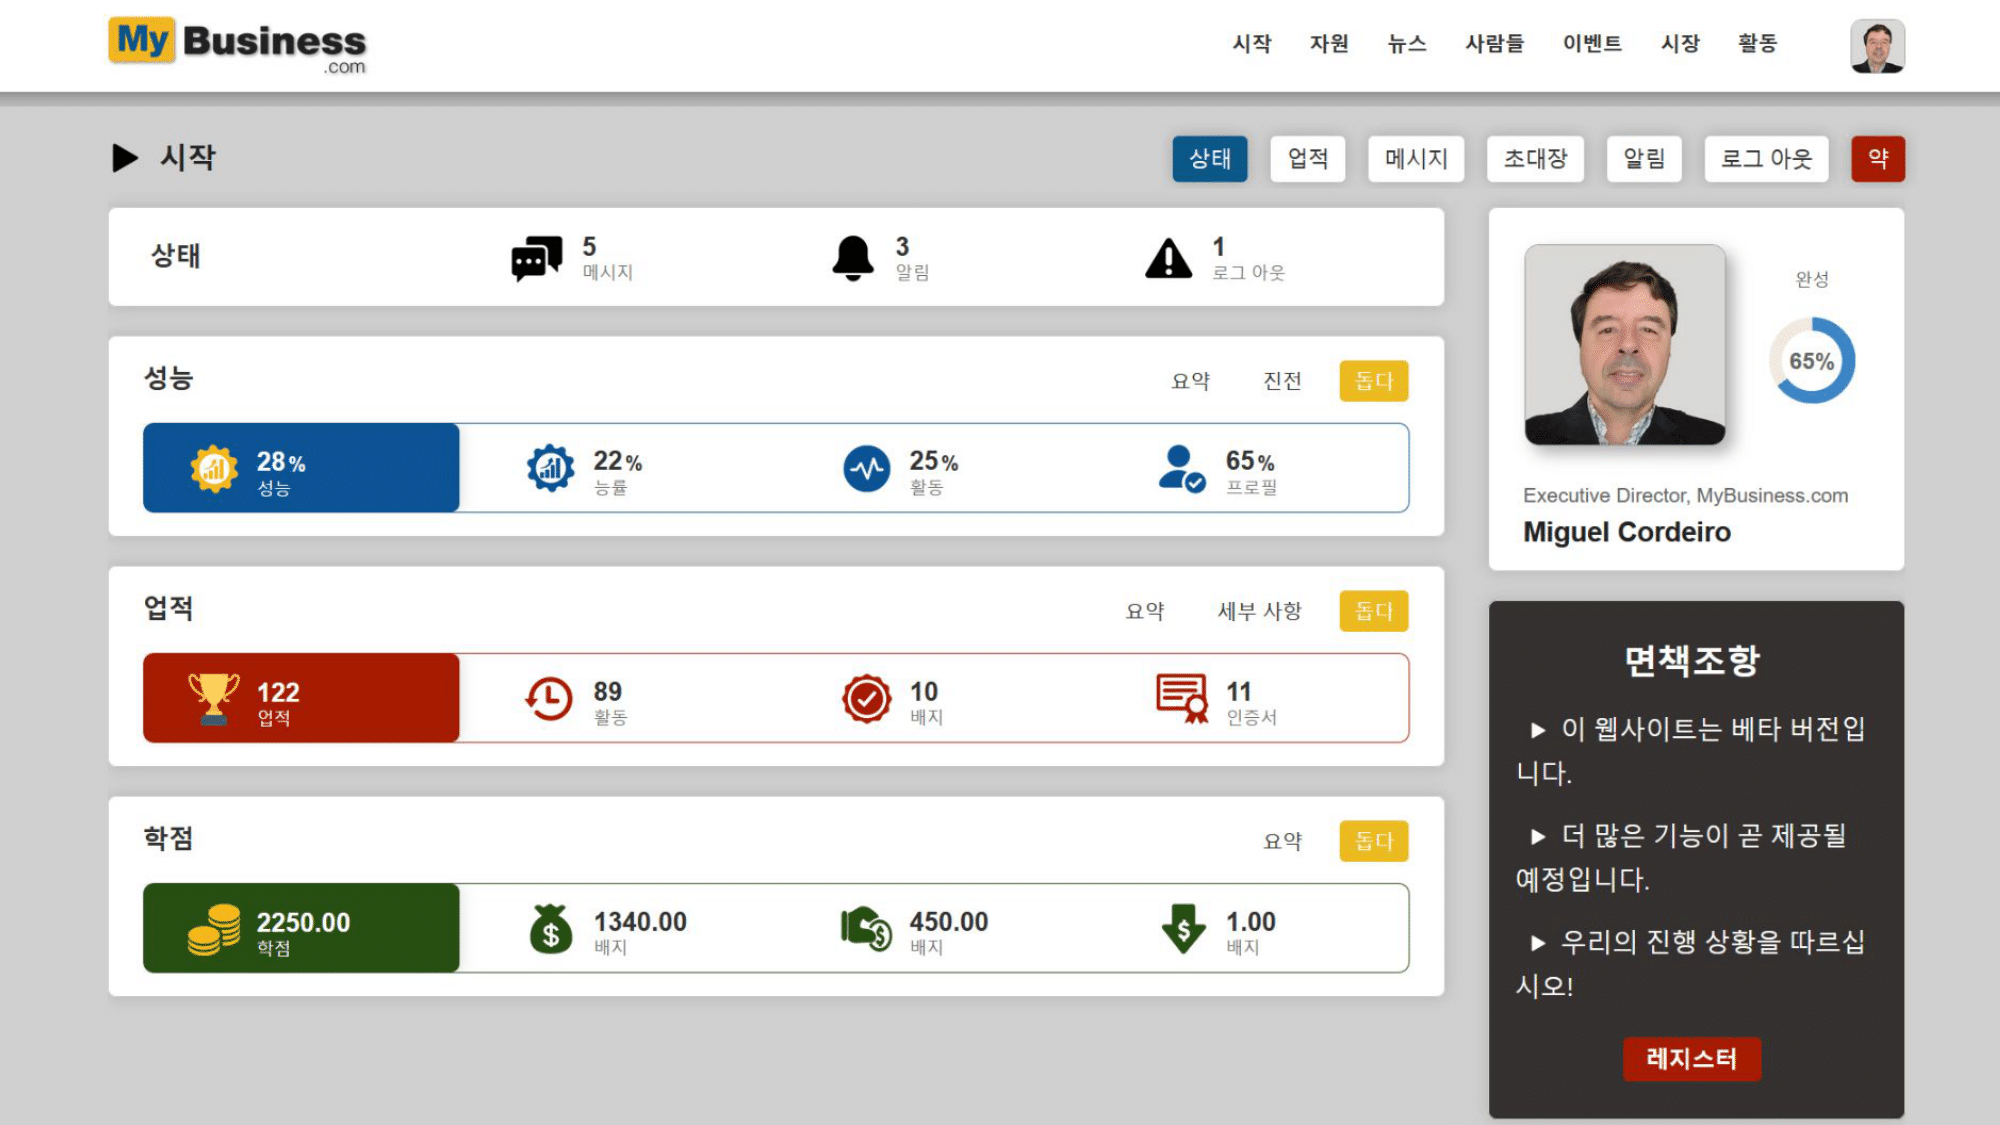Viewport: 2000px width, 1125px height.
Task: Click the certificate icon in 업적
Action: (1182, 698)
